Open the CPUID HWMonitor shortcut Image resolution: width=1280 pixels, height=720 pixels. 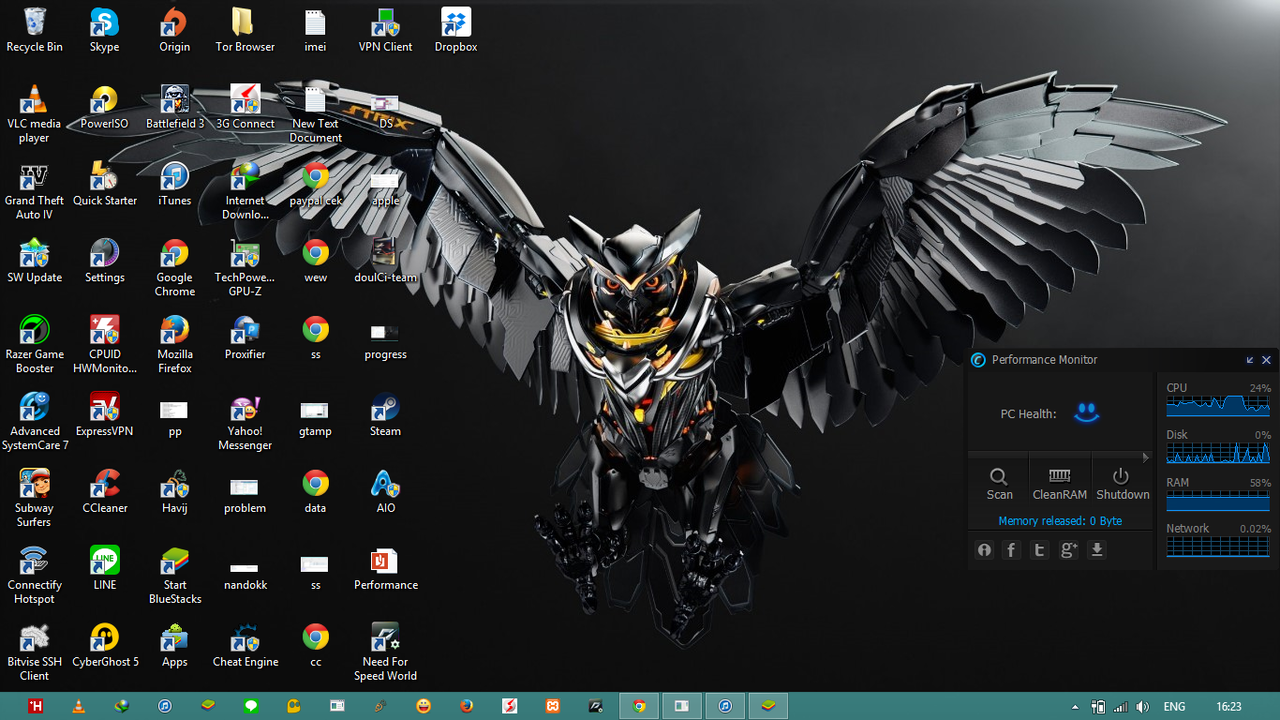click(104, 345)
